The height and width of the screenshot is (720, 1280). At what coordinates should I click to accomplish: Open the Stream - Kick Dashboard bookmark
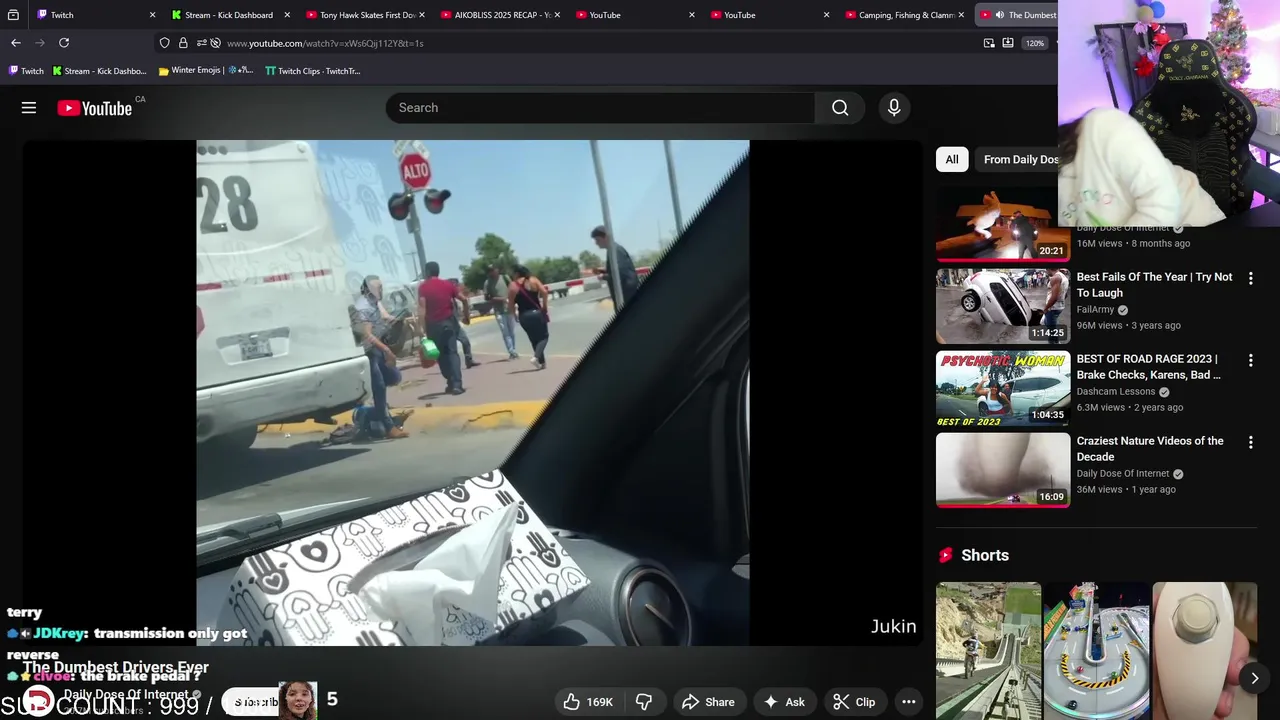coord(99,71)
